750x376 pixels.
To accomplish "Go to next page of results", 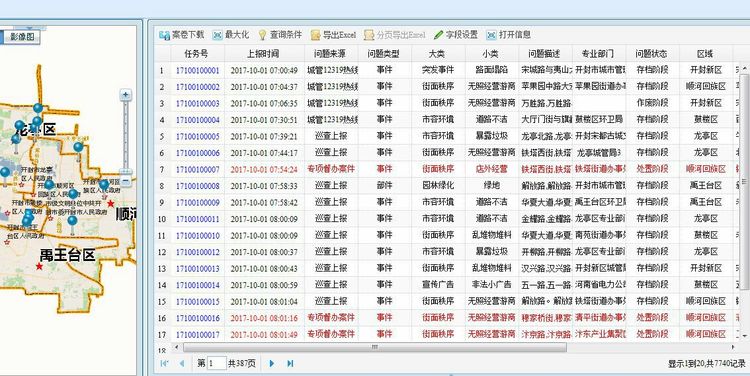I will coord(272,364).
